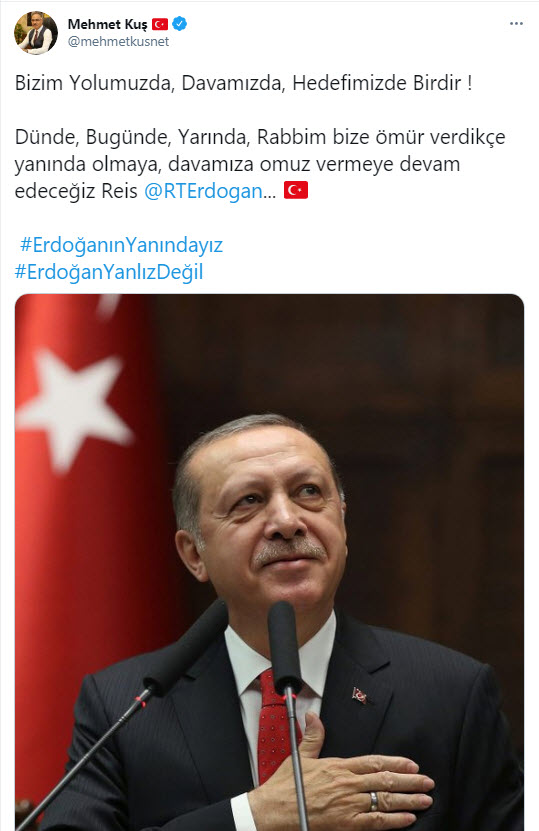Click the white star on the red flag in the photo
This screenshot has height=831, width=539.
[73, 406]
